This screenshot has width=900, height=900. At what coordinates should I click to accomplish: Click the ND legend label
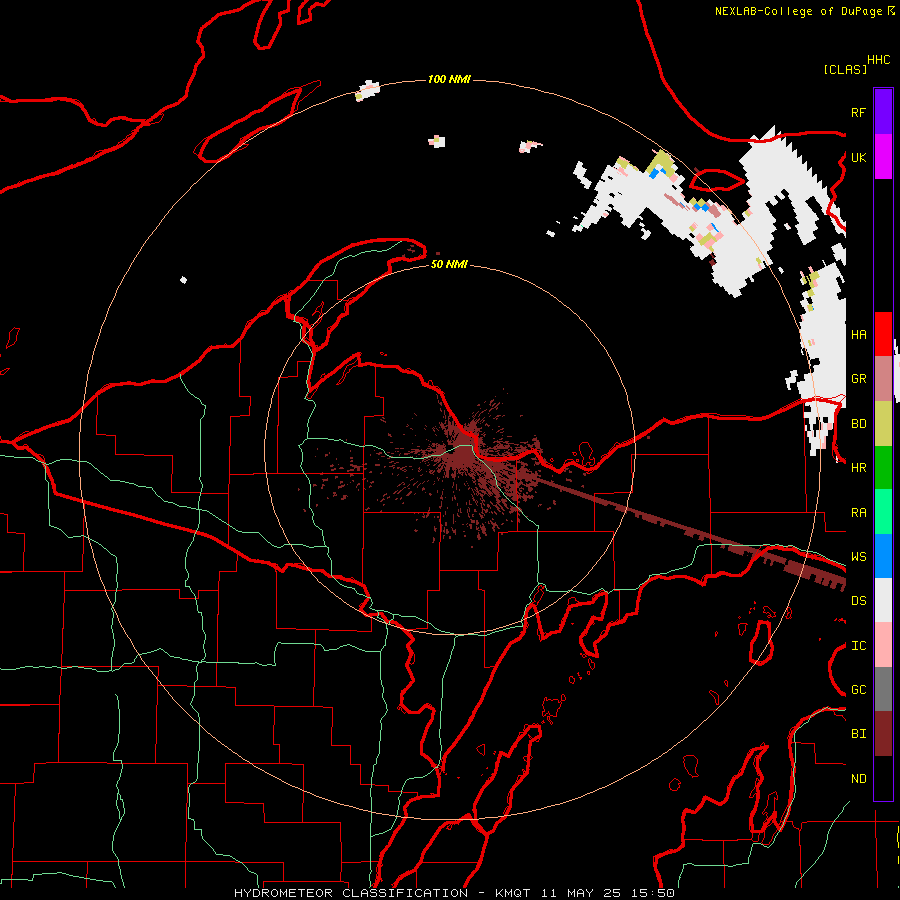pos(858,778)
